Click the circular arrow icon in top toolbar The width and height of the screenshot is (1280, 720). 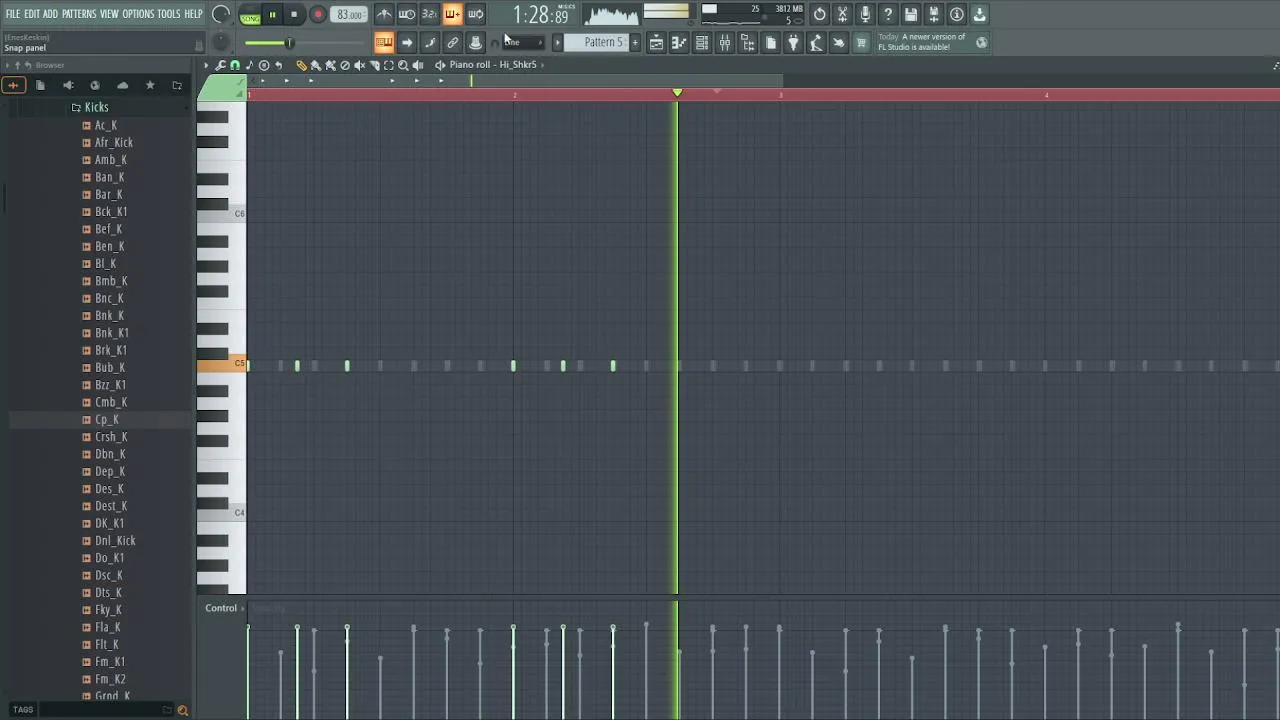(x=820, y=14)
